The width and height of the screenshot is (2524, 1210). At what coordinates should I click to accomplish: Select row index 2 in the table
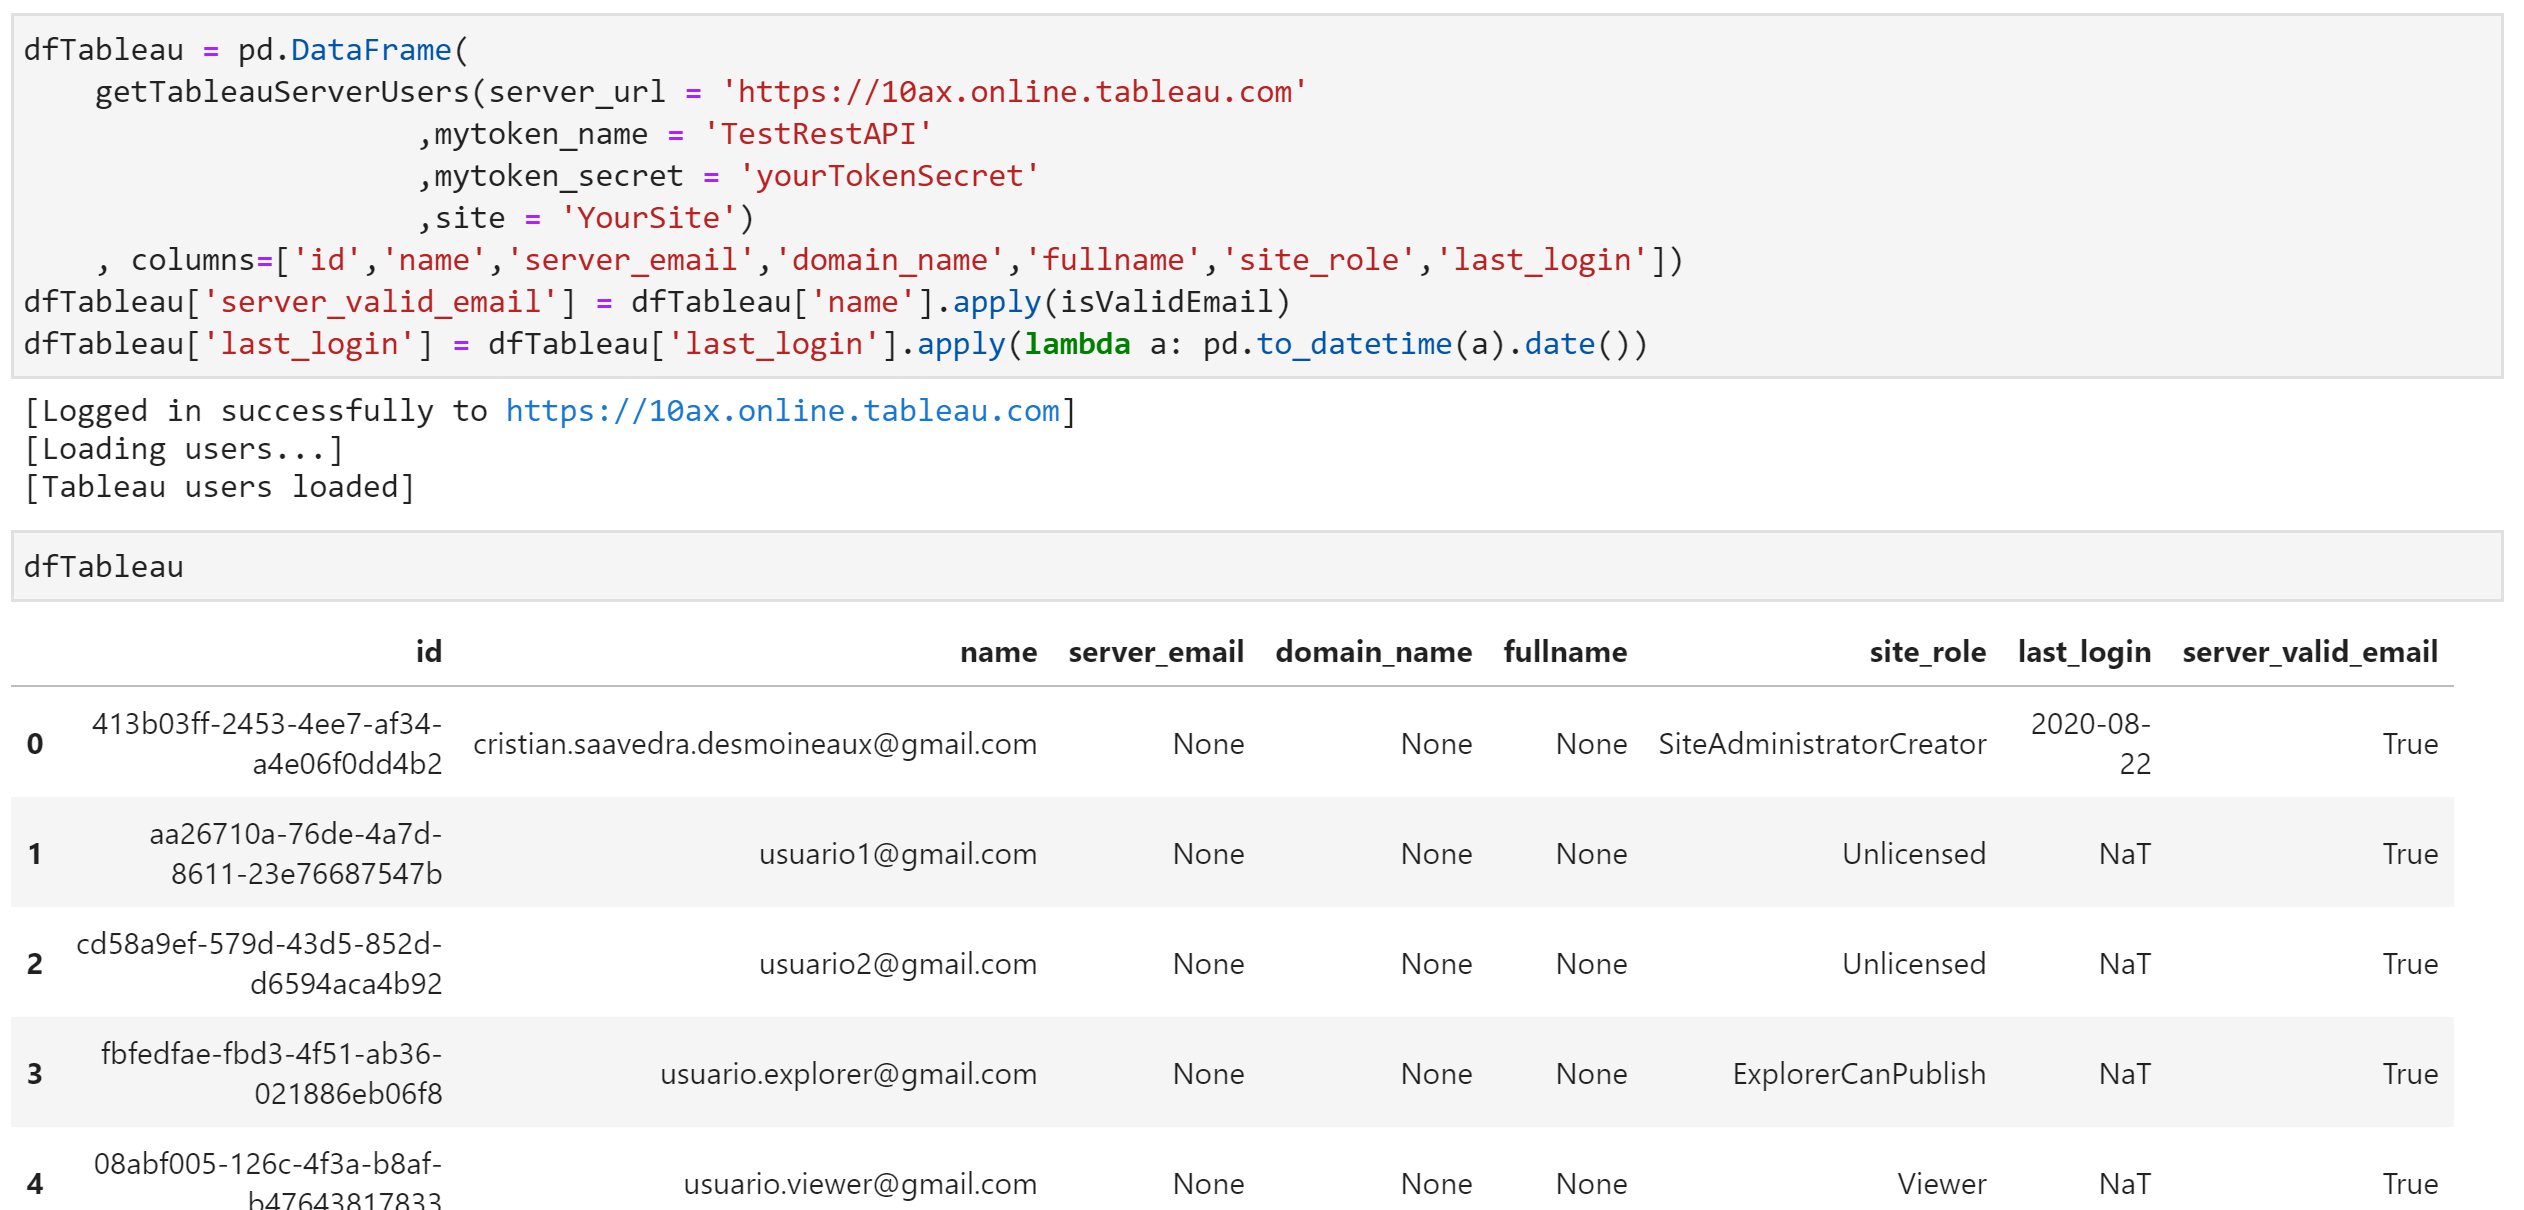click(35, 964)
